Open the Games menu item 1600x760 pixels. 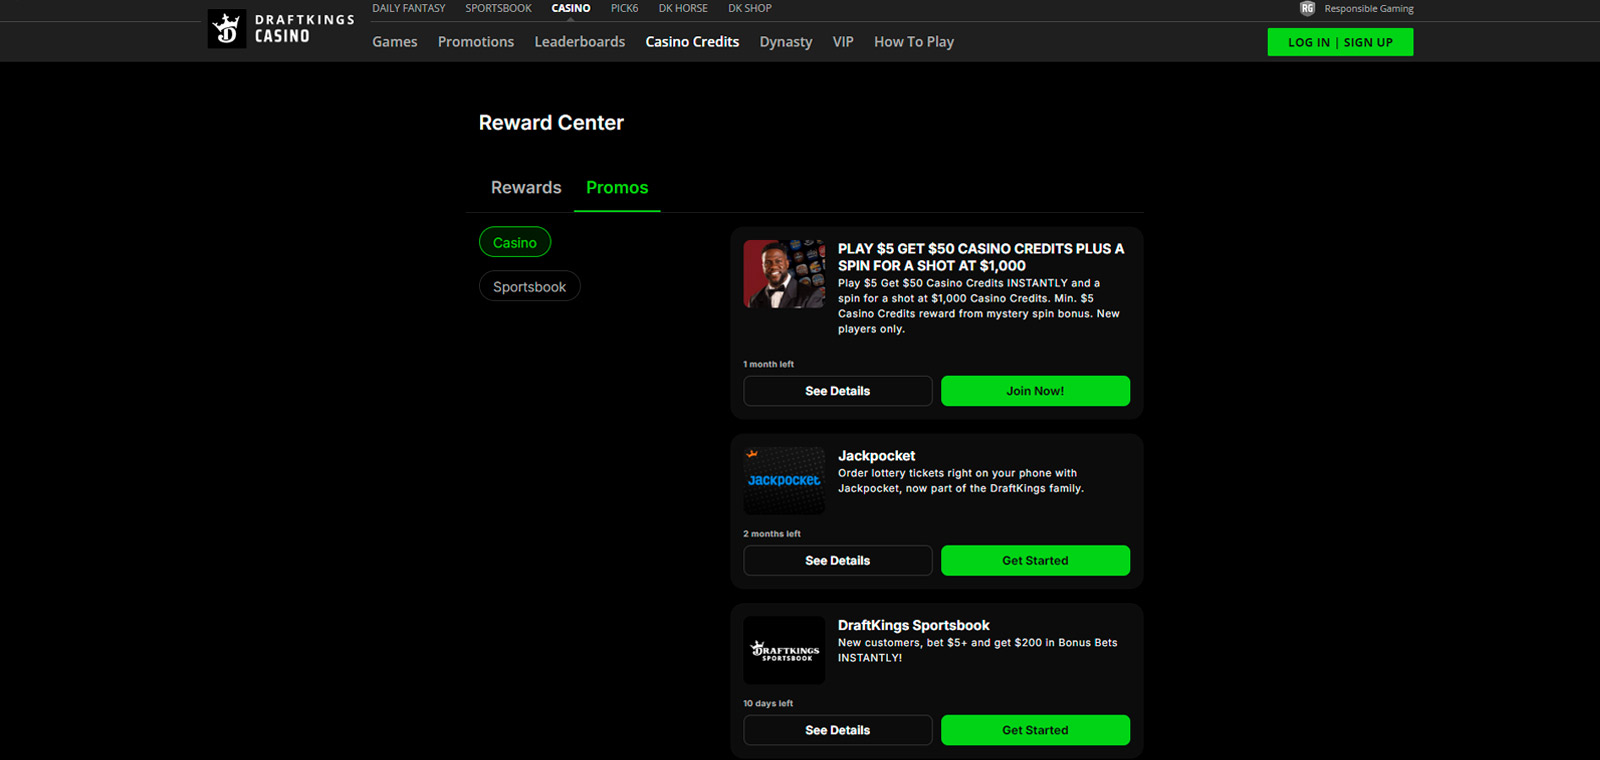(x=395, y=42)
